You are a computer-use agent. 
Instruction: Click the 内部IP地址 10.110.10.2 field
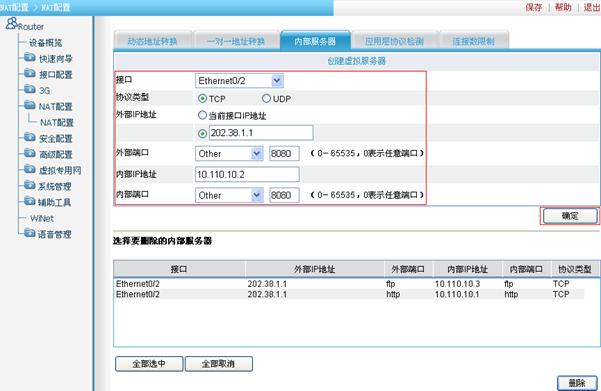247,174
